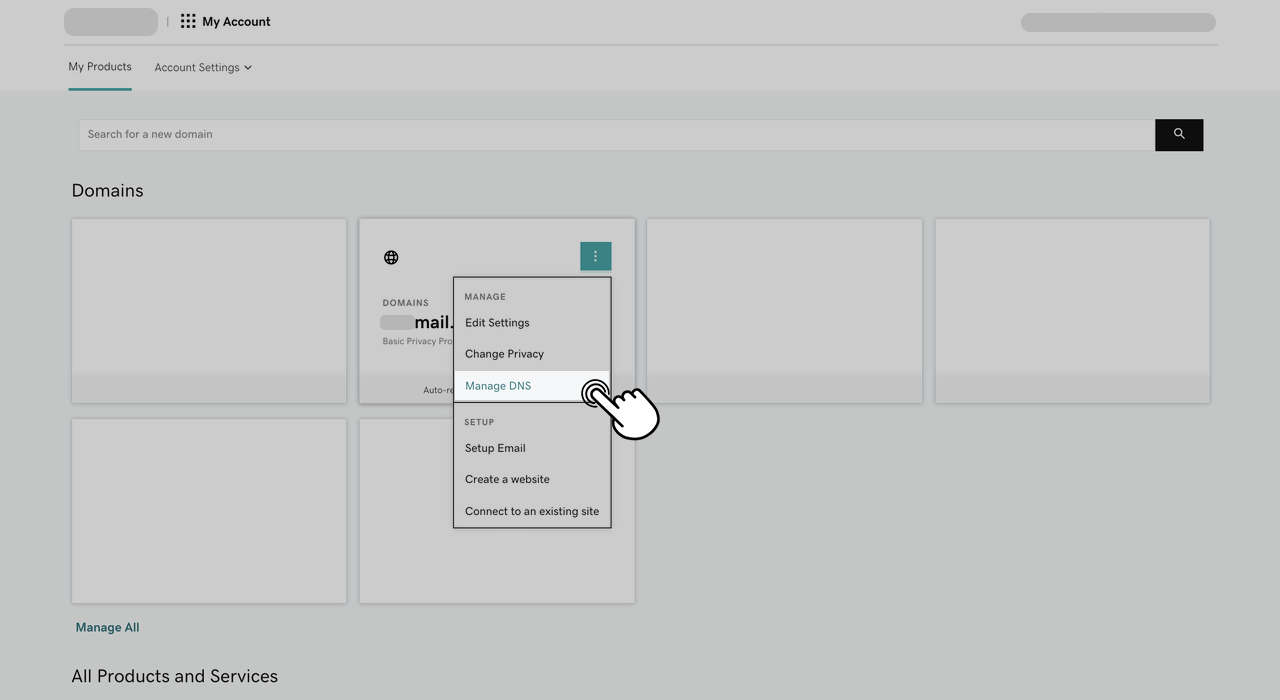Switch to the My Products tab

[x=99, y=66]
